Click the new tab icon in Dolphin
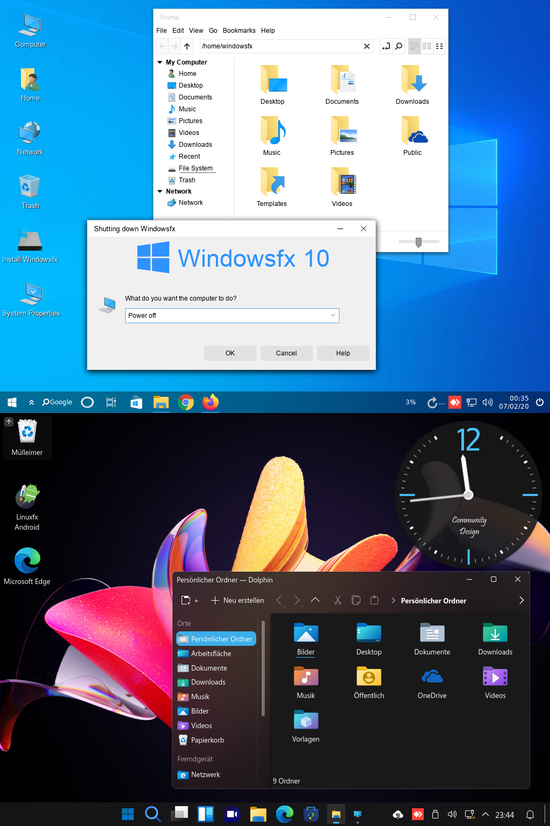The image size is (550, 826). (x=189, y=601)
